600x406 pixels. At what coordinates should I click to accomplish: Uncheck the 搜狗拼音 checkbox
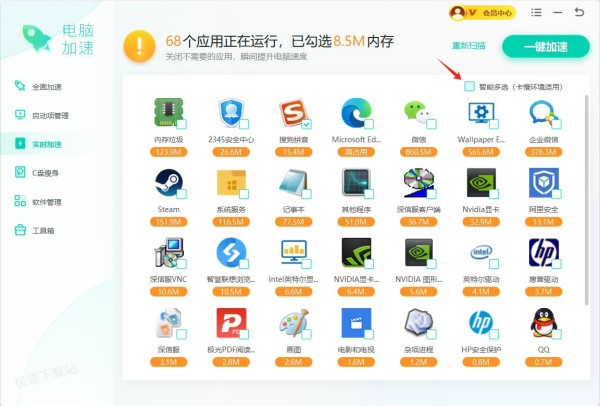point(307,124)
